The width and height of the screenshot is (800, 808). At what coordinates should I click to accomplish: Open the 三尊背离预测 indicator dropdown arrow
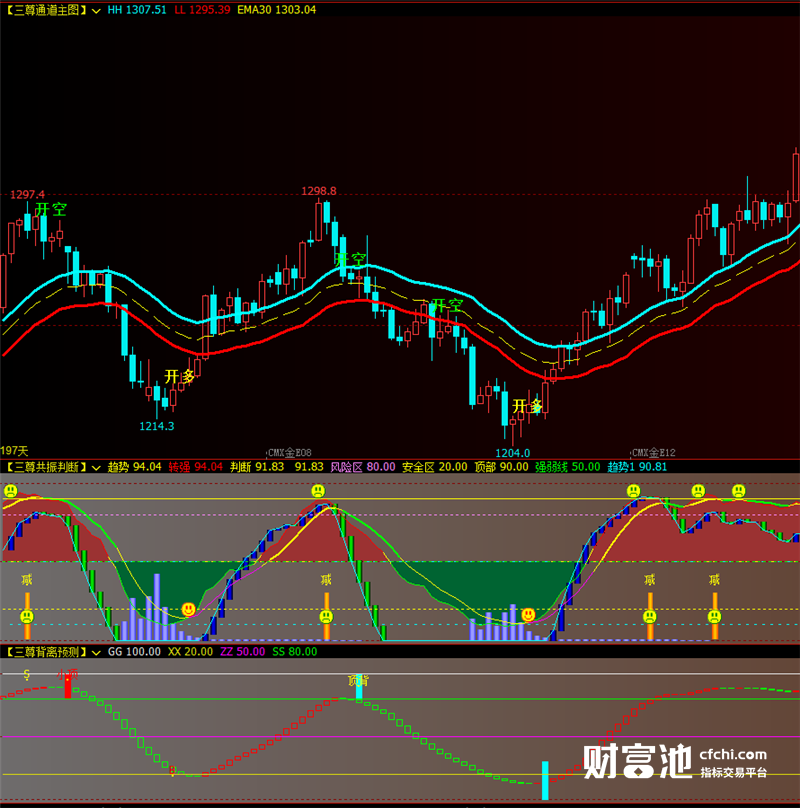coord(96,652)
